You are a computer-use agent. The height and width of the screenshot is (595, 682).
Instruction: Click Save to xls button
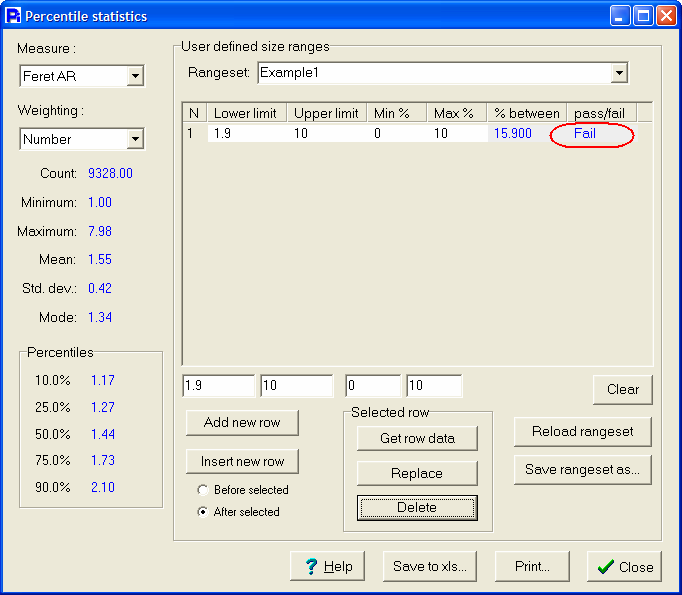[x=429, y=567]
